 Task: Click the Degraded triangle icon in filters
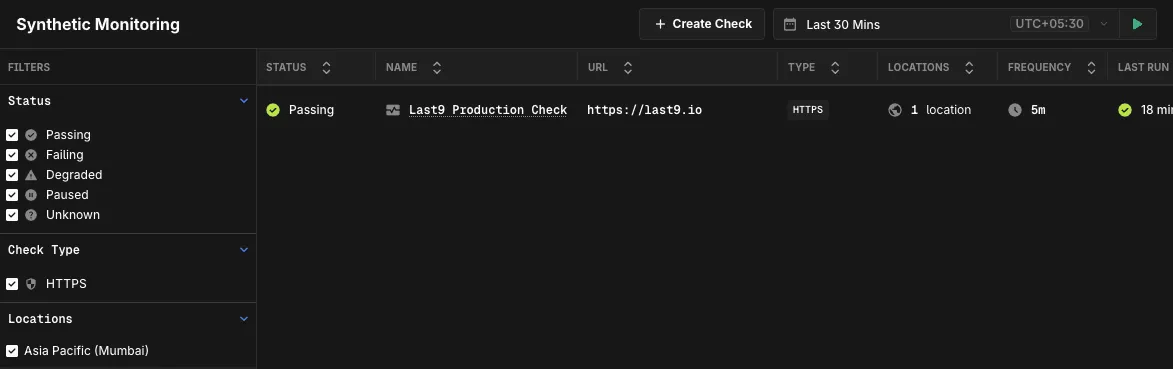click(31, 174)
